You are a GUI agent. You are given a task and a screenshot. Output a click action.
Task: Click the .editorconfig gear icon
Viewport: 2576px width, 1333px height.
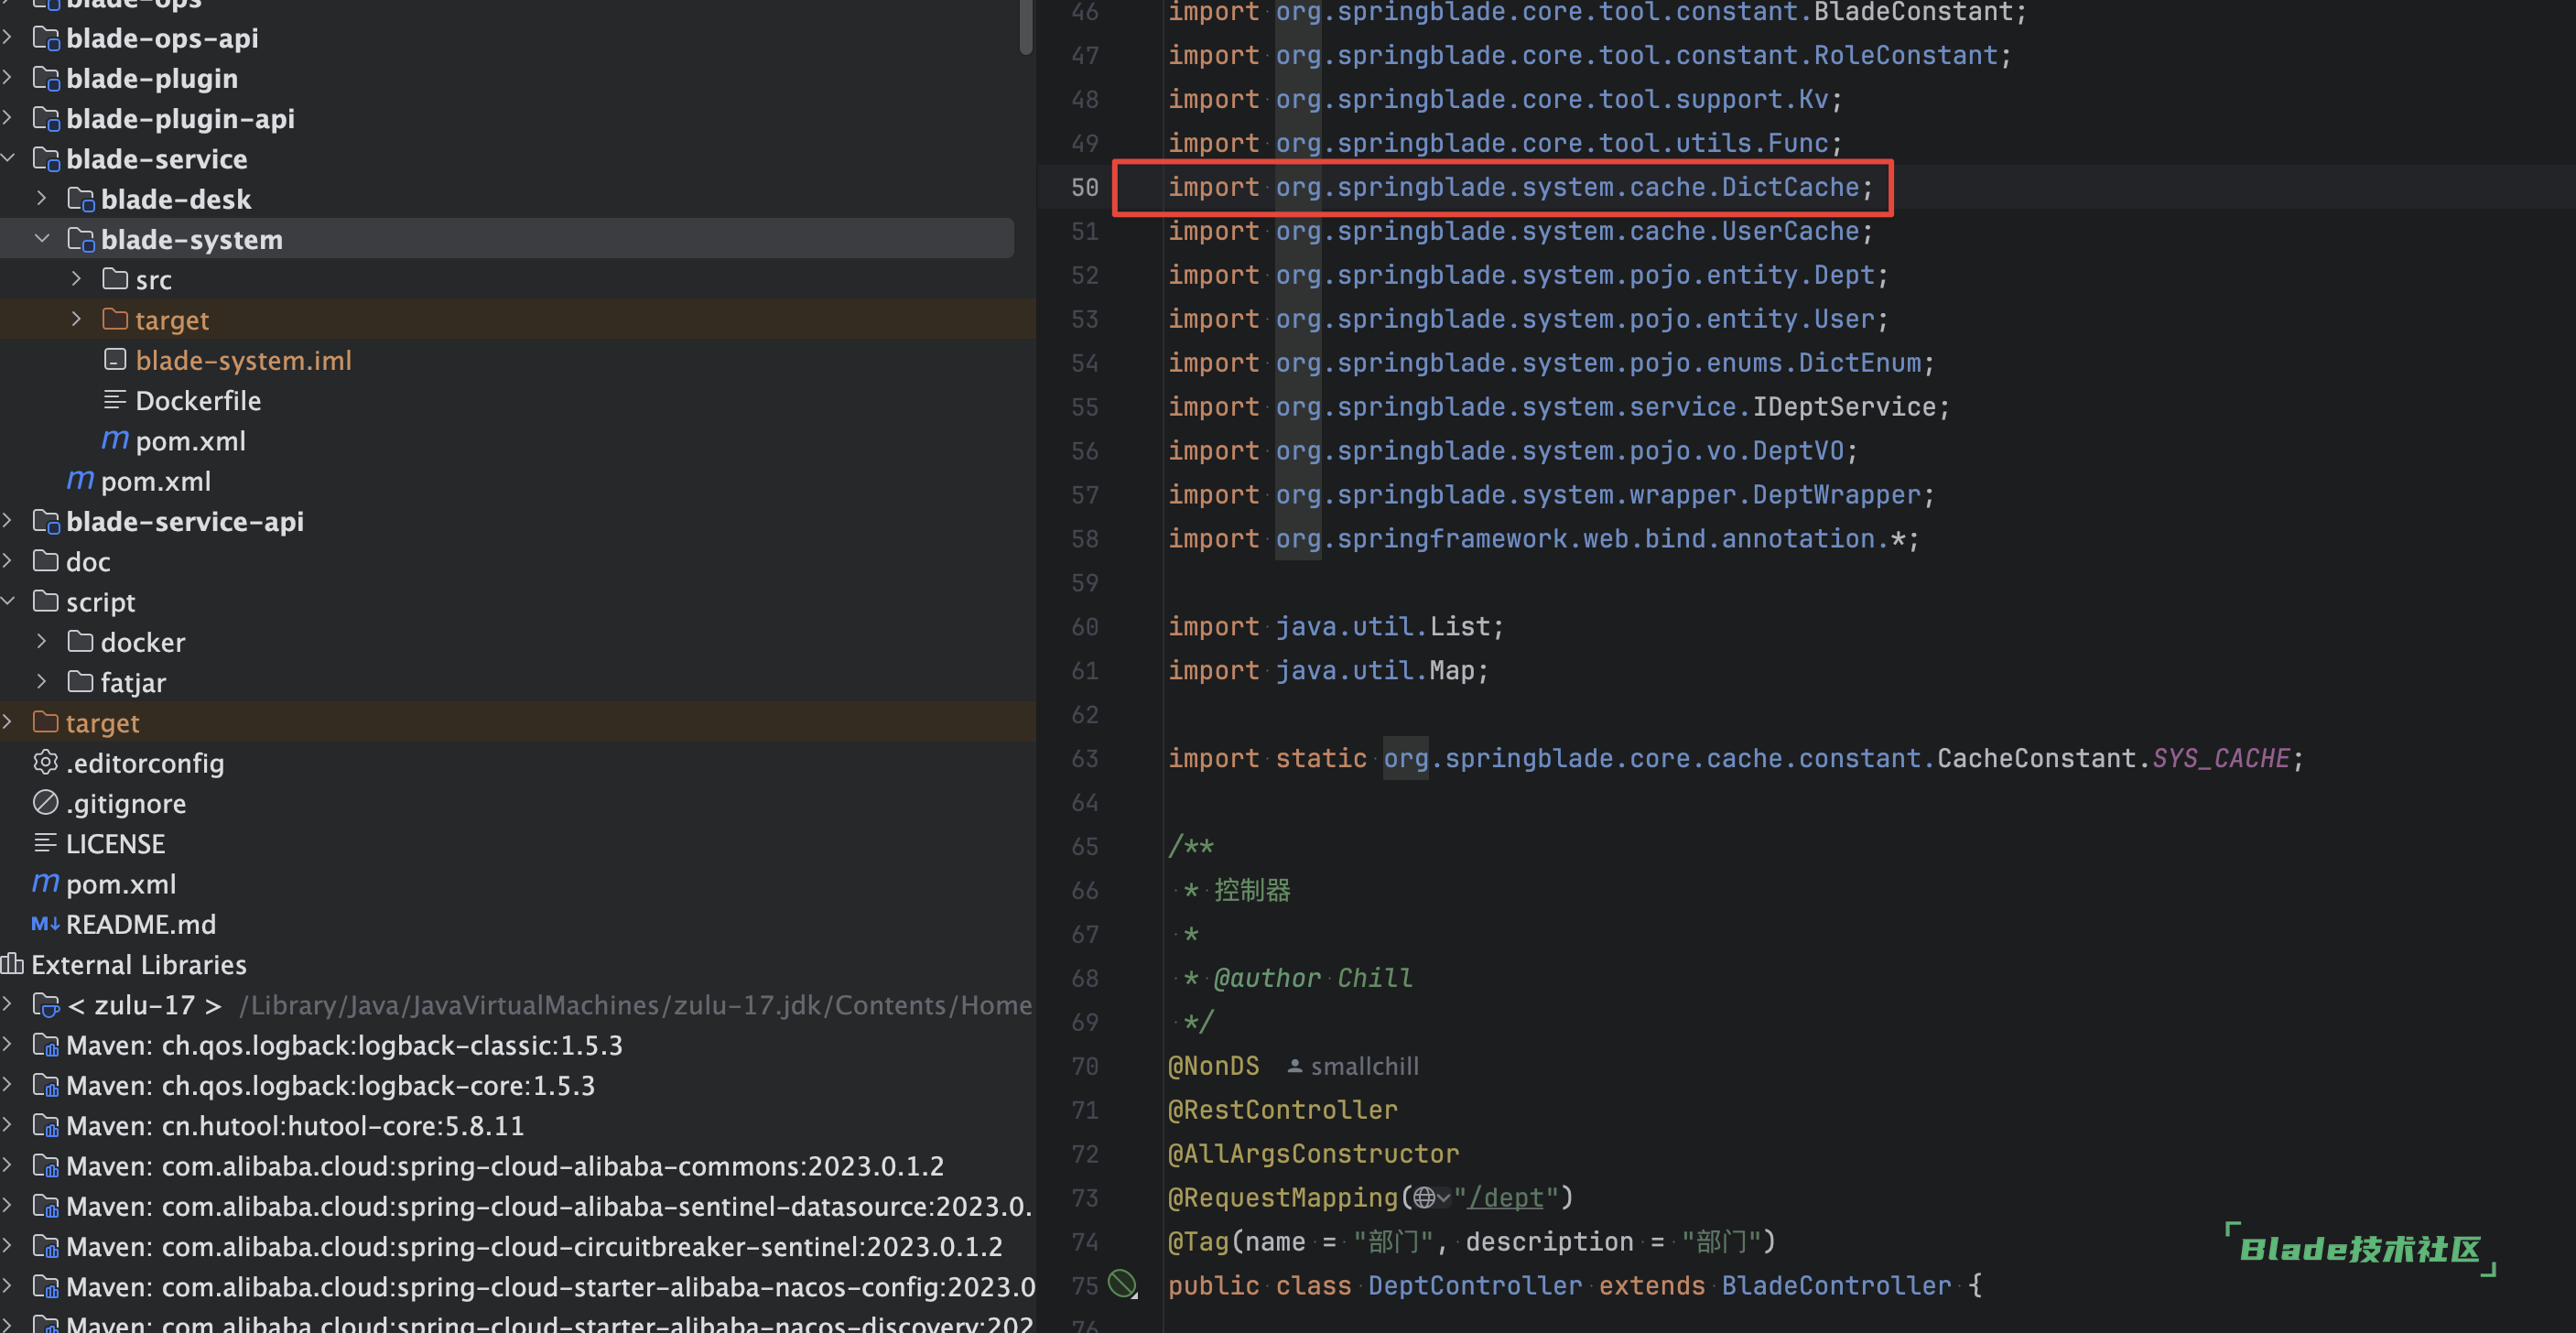[45, 763]
